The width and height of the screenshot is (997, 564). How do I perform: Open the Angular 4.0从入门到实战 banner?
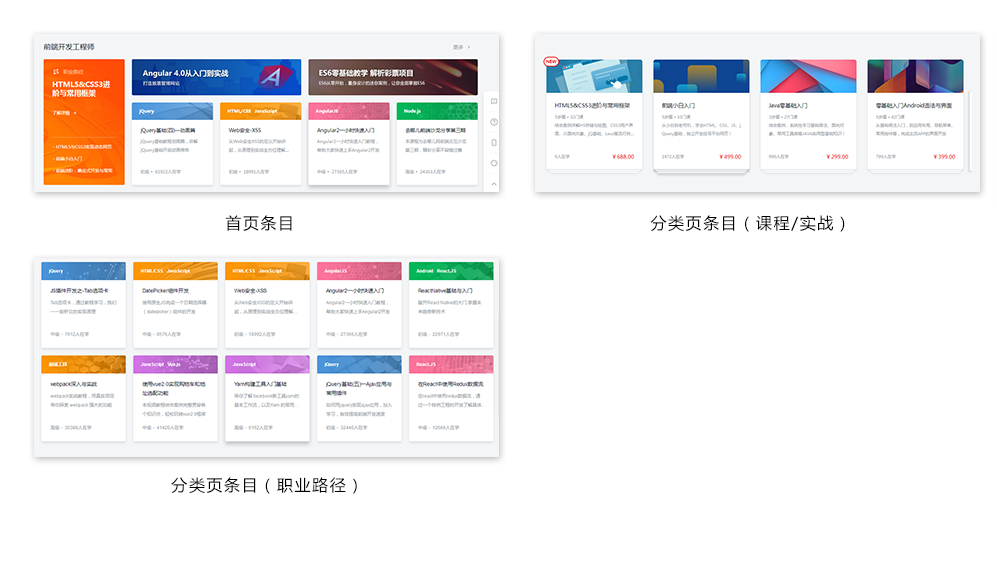pos(216,78)
